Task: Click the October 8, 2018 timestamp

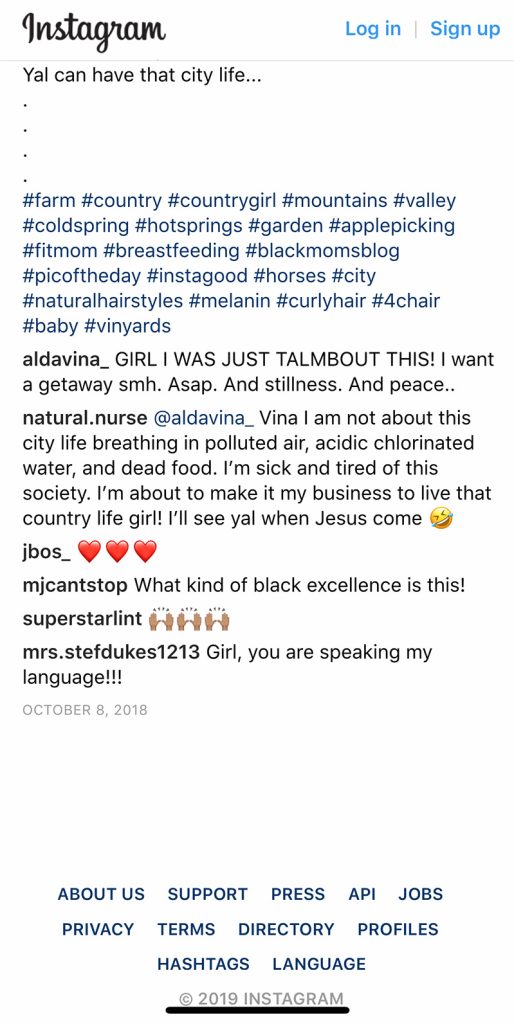Action: point(85,710)
